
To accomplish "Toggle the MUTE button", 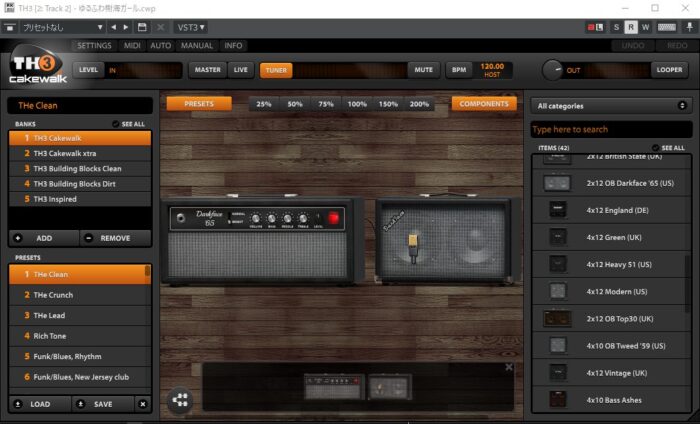I will pos(423,70).
